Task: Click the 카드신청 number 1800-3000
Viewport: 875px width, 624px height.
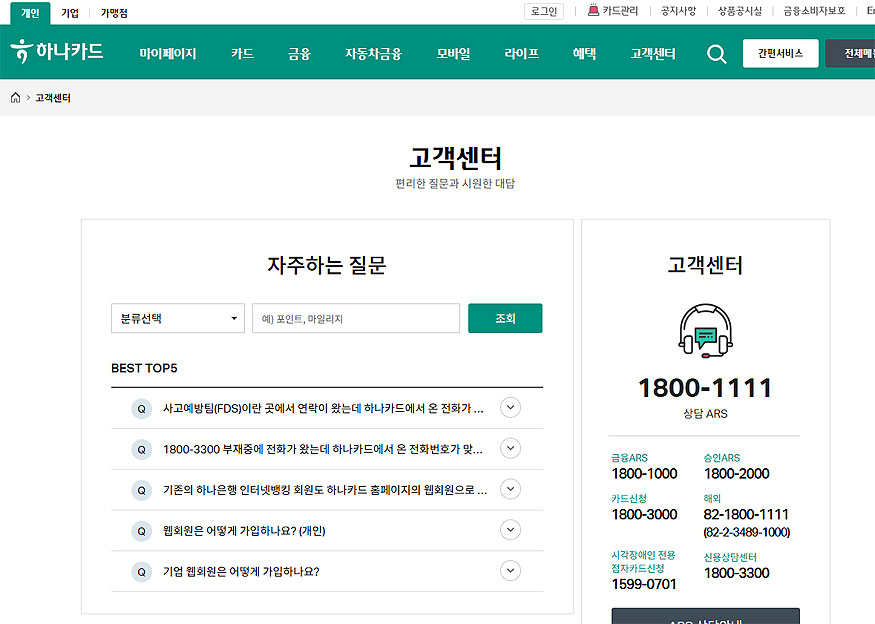Action: (645, 515)
